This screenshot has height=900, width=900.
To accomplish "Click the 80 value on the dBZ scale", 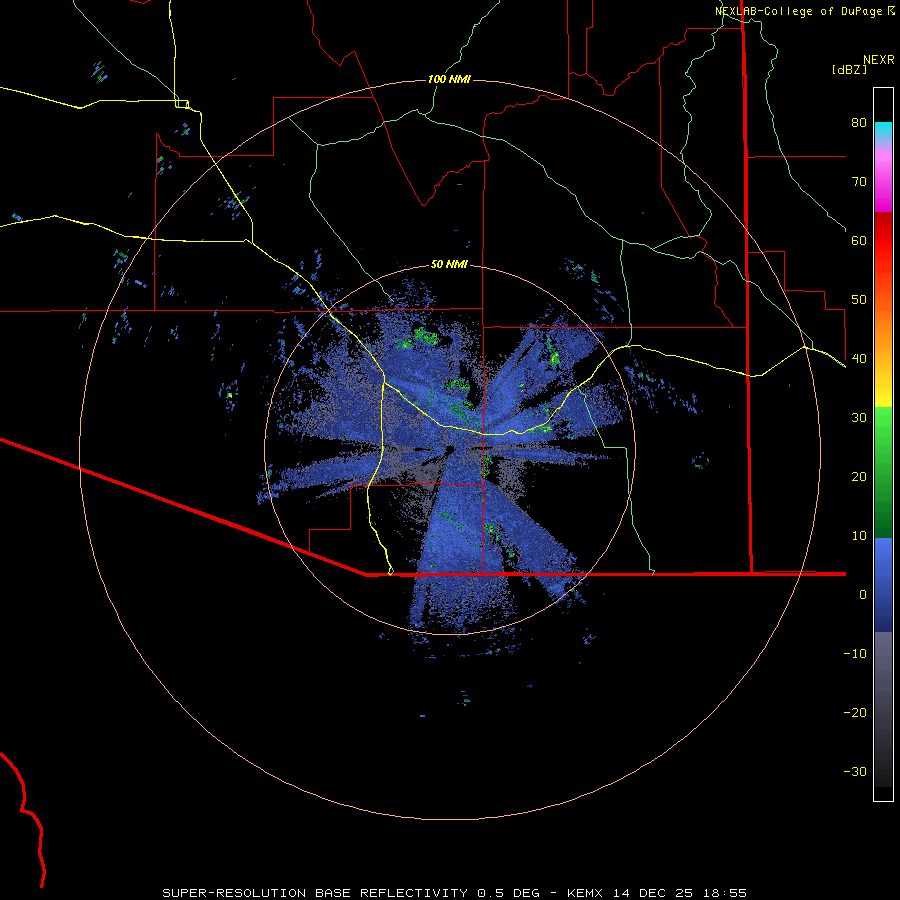I will (859, 123).
